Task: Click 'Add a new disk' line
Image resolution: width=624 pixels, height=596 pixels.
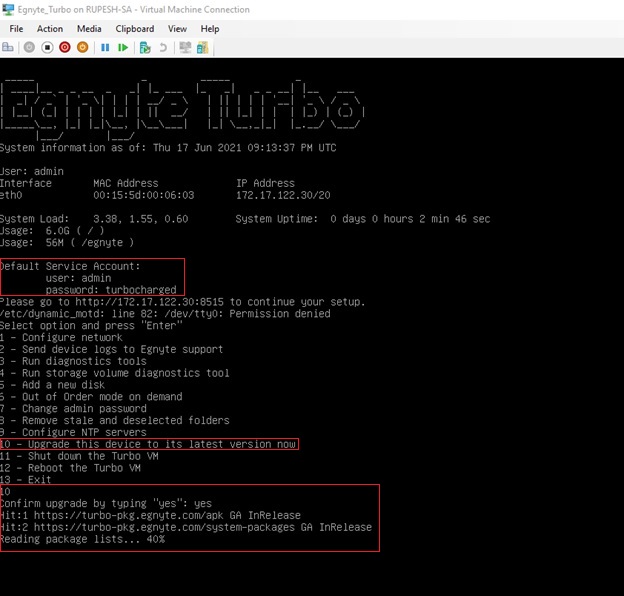Action: click(53, 385)
